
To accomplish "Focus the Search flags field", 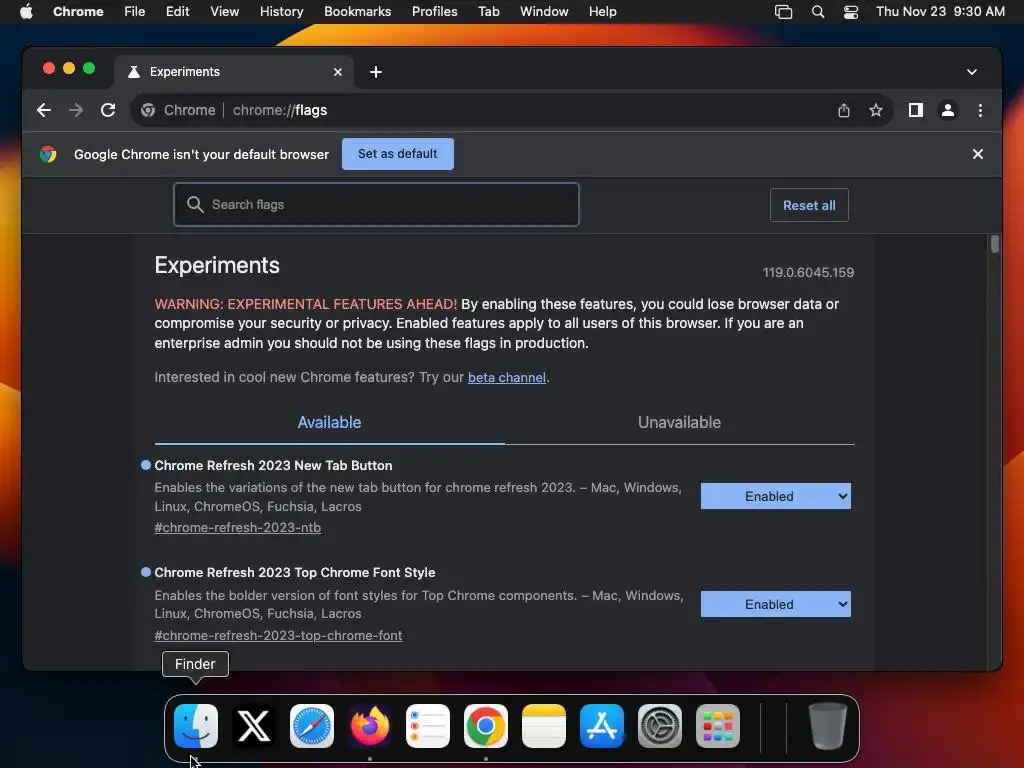I will tap(376, 204).
